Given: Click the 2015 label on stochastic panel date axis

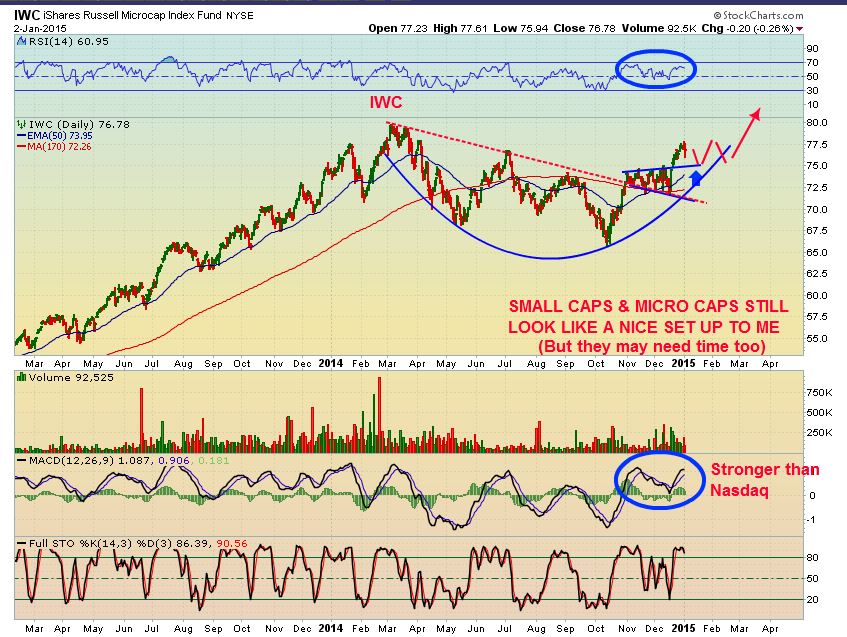Looking at the screenshot, I should tap(683, 628).
